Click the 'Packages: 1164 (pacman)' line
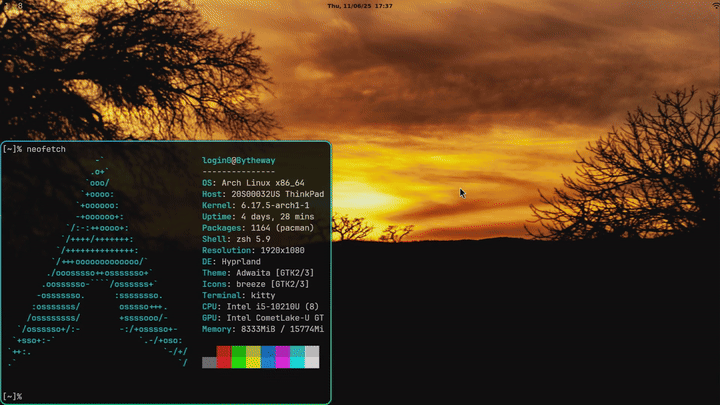The height and width of the screenshot is (405, 720). click(x=258, y=228)
